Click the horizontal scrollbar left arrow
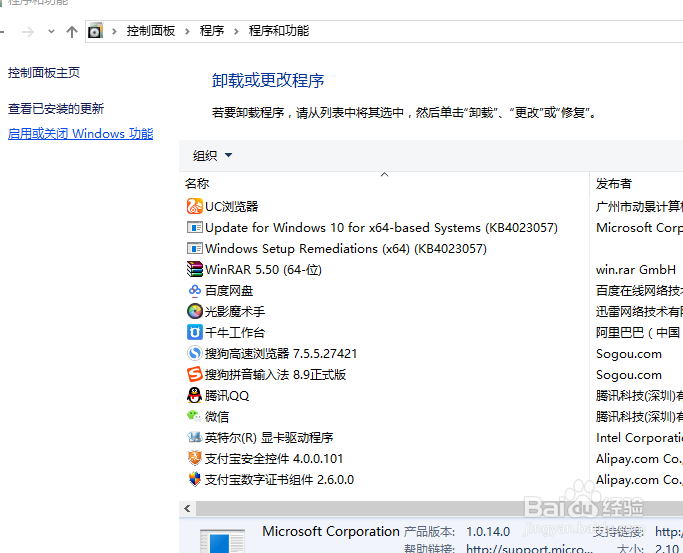 (187, 508)
